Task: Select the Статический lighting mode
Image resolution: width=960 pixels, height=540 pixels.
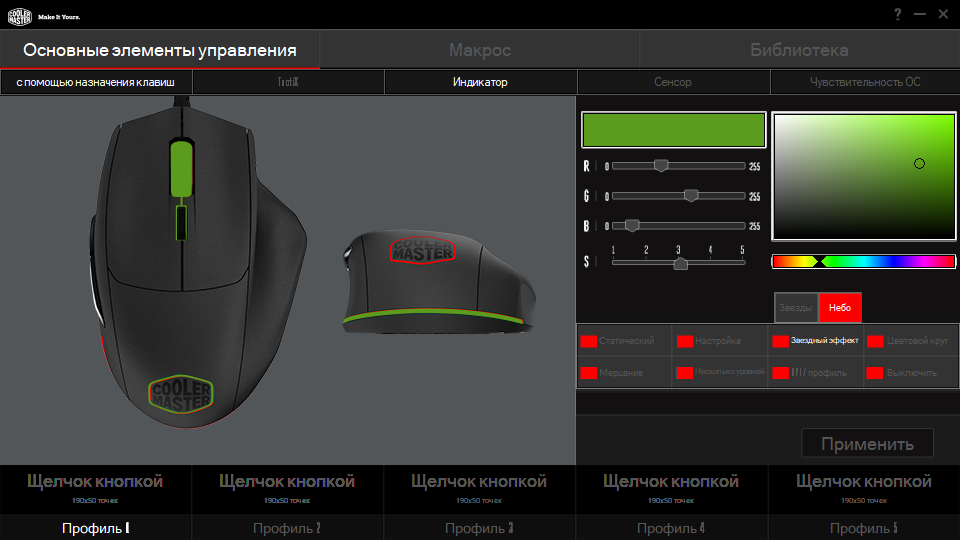Action: pos(624,341)
